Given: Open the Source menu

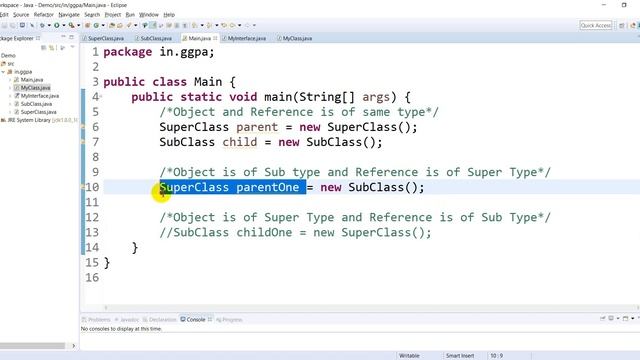Looking at the screenshot, I should pyautogui.click(x=21, y=15).
